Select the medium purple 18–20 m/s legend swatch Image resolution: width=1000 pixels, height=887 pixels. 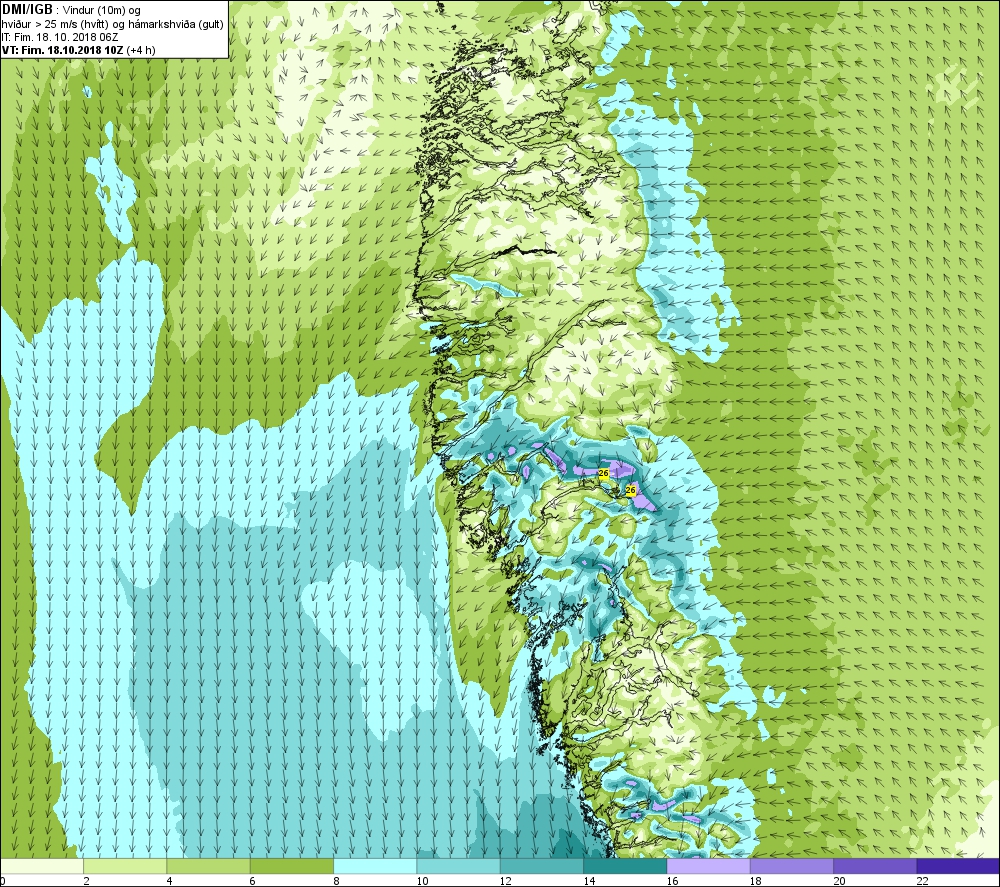click(x=791, y=866)
